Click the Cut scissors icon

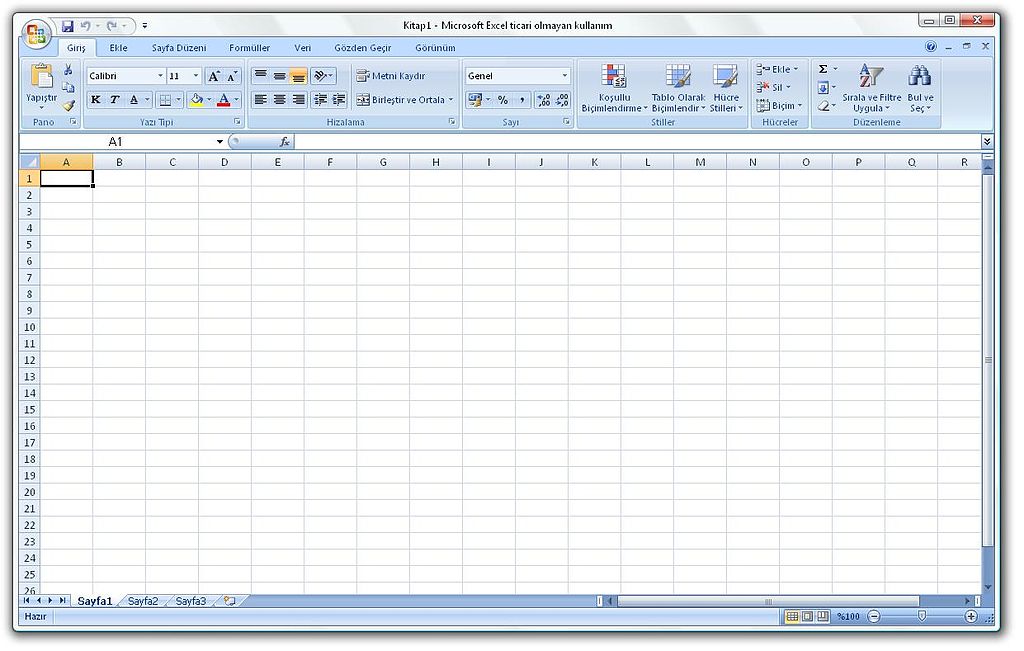coord(68,69)
